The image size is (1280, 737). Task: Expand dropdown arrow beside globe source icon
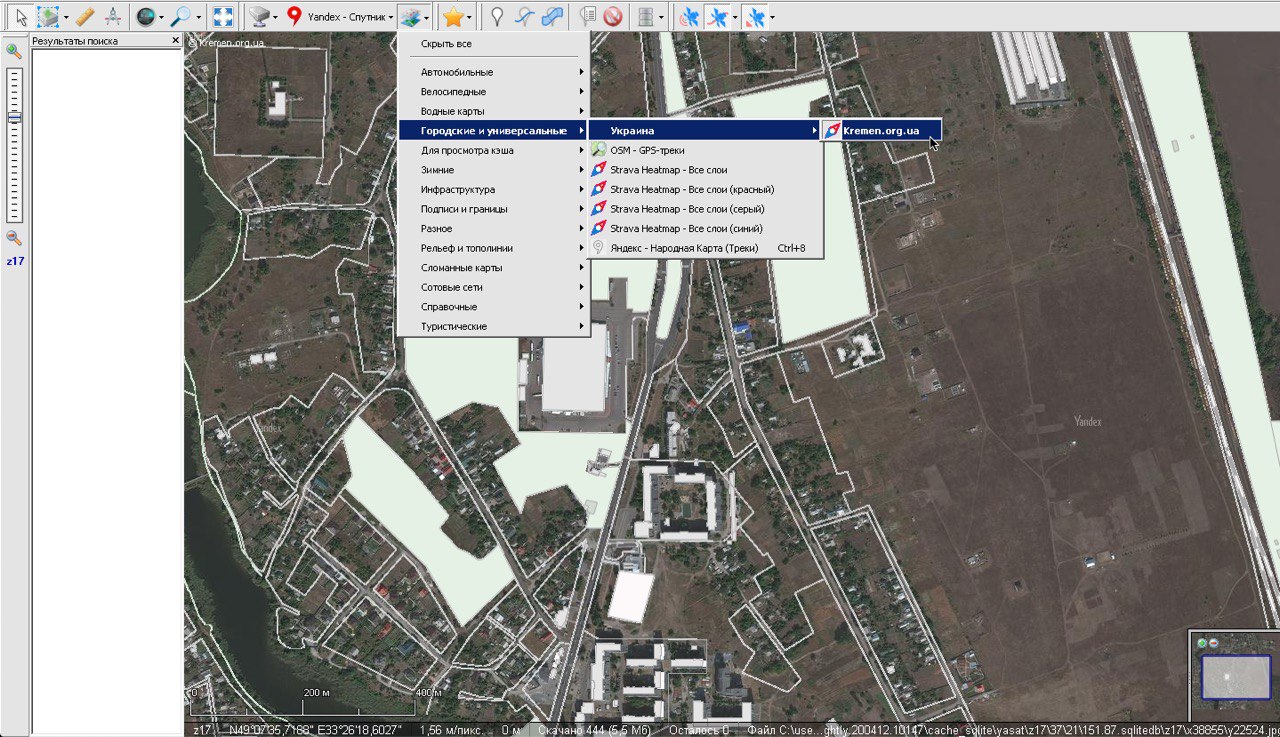coord(162,17)
